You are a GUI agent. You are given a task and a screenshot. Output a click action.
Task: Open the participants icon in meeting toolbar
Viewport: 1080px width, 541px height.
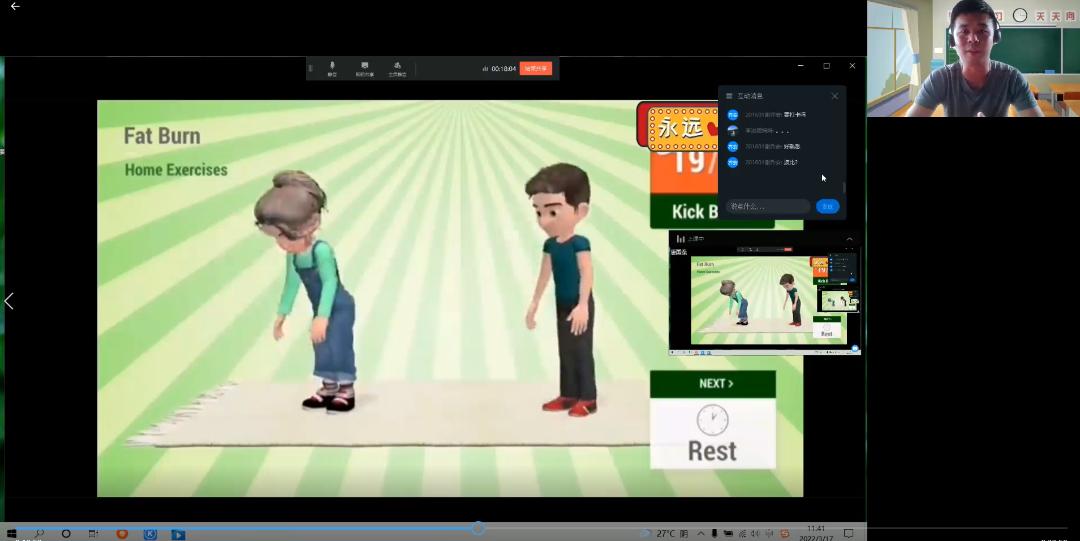tap(397, 68)
